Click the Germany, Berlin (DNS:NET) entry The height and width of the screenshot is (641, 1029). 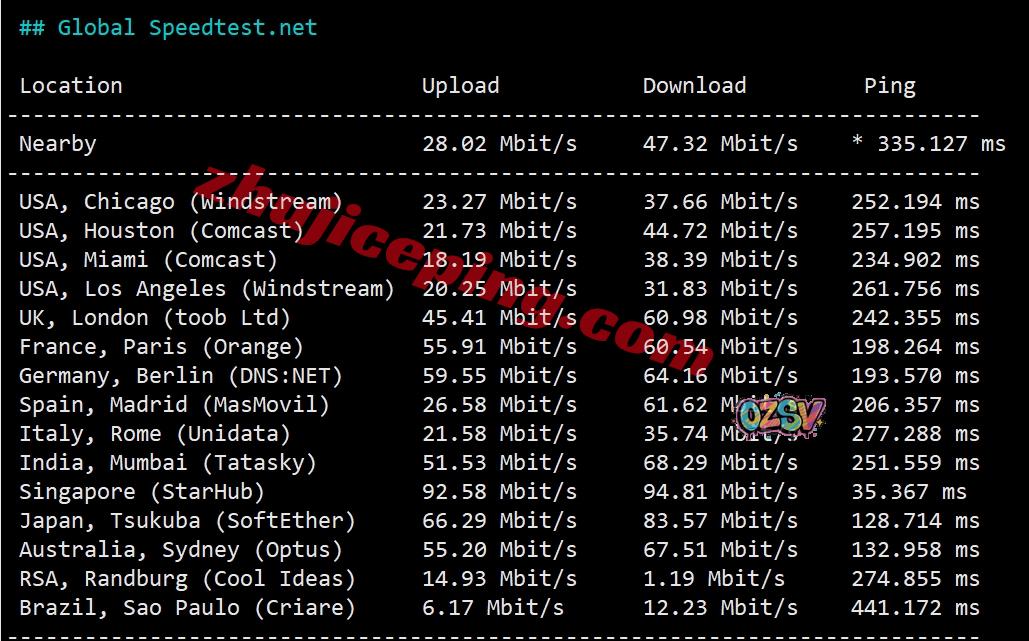[x=180, y=375]
